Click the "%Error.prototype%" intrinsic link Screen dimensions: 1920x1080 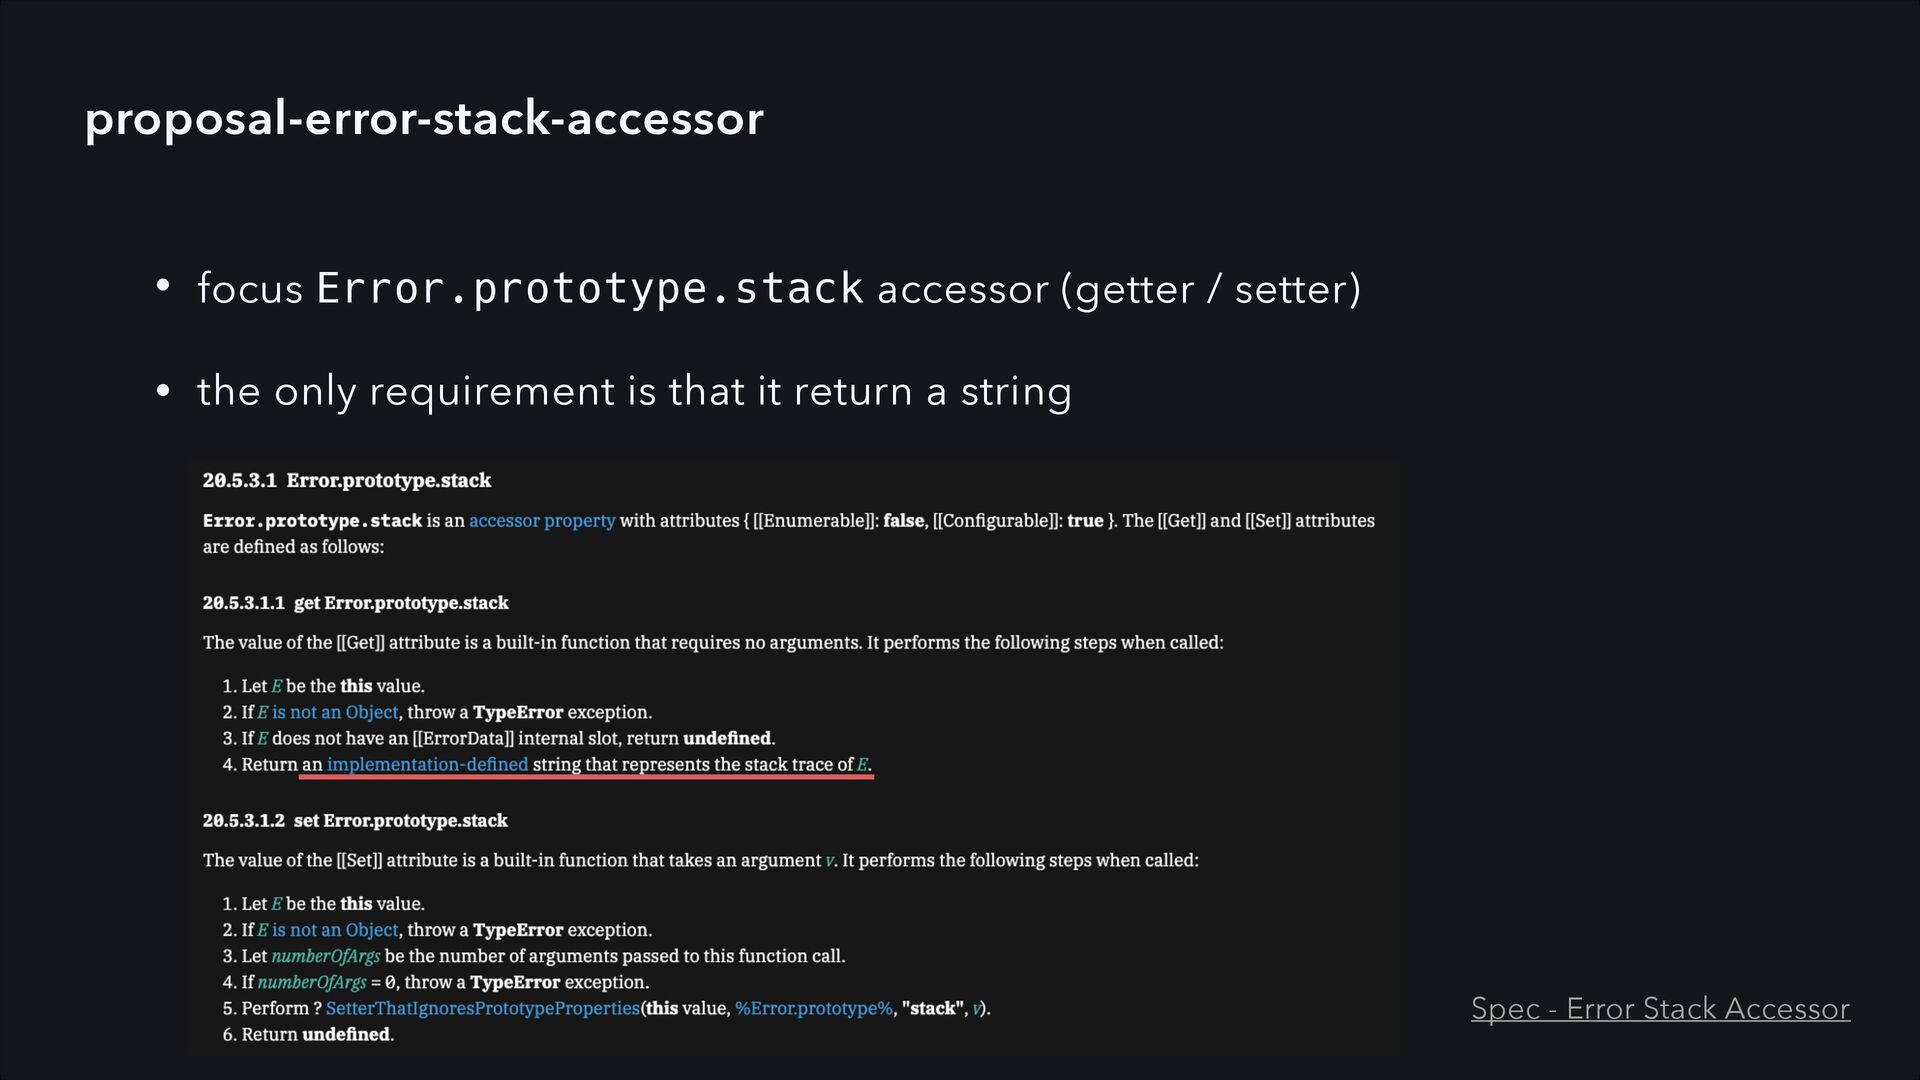(813, 1009)
